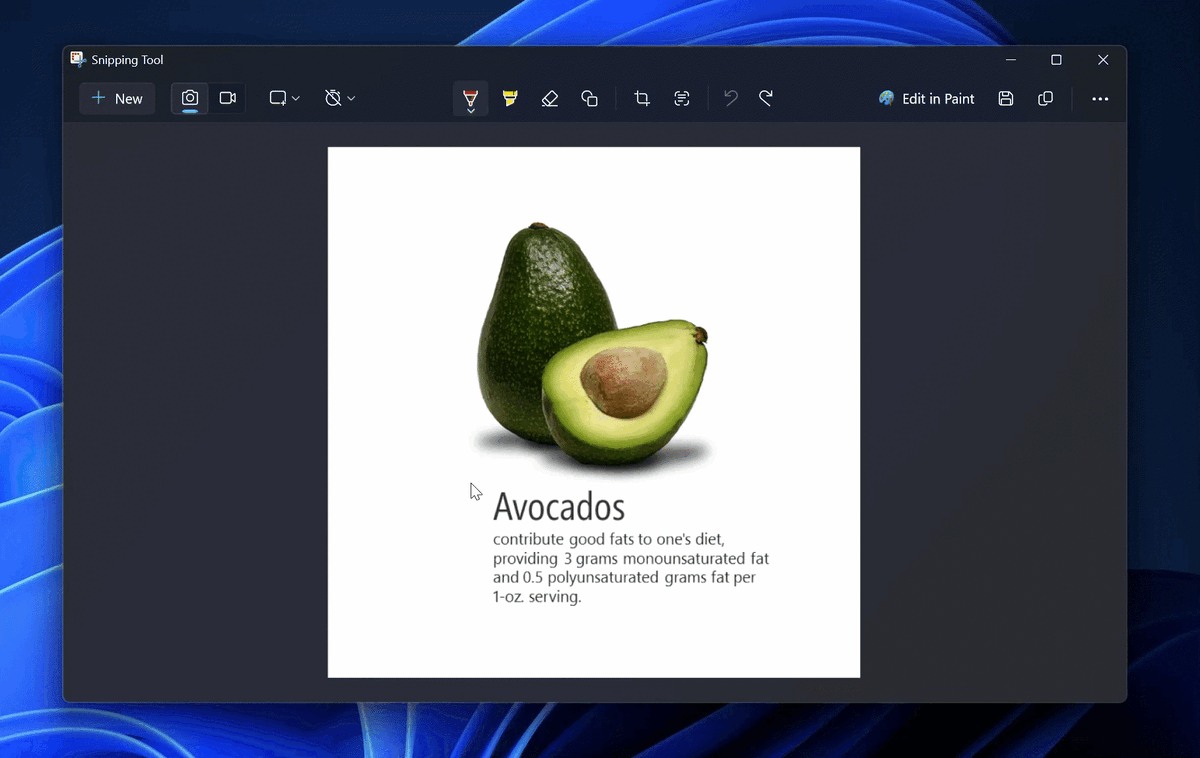Select the ballpoint pen tool
The height and width of the screenshot is (758, 1200).
coord(470,96)
